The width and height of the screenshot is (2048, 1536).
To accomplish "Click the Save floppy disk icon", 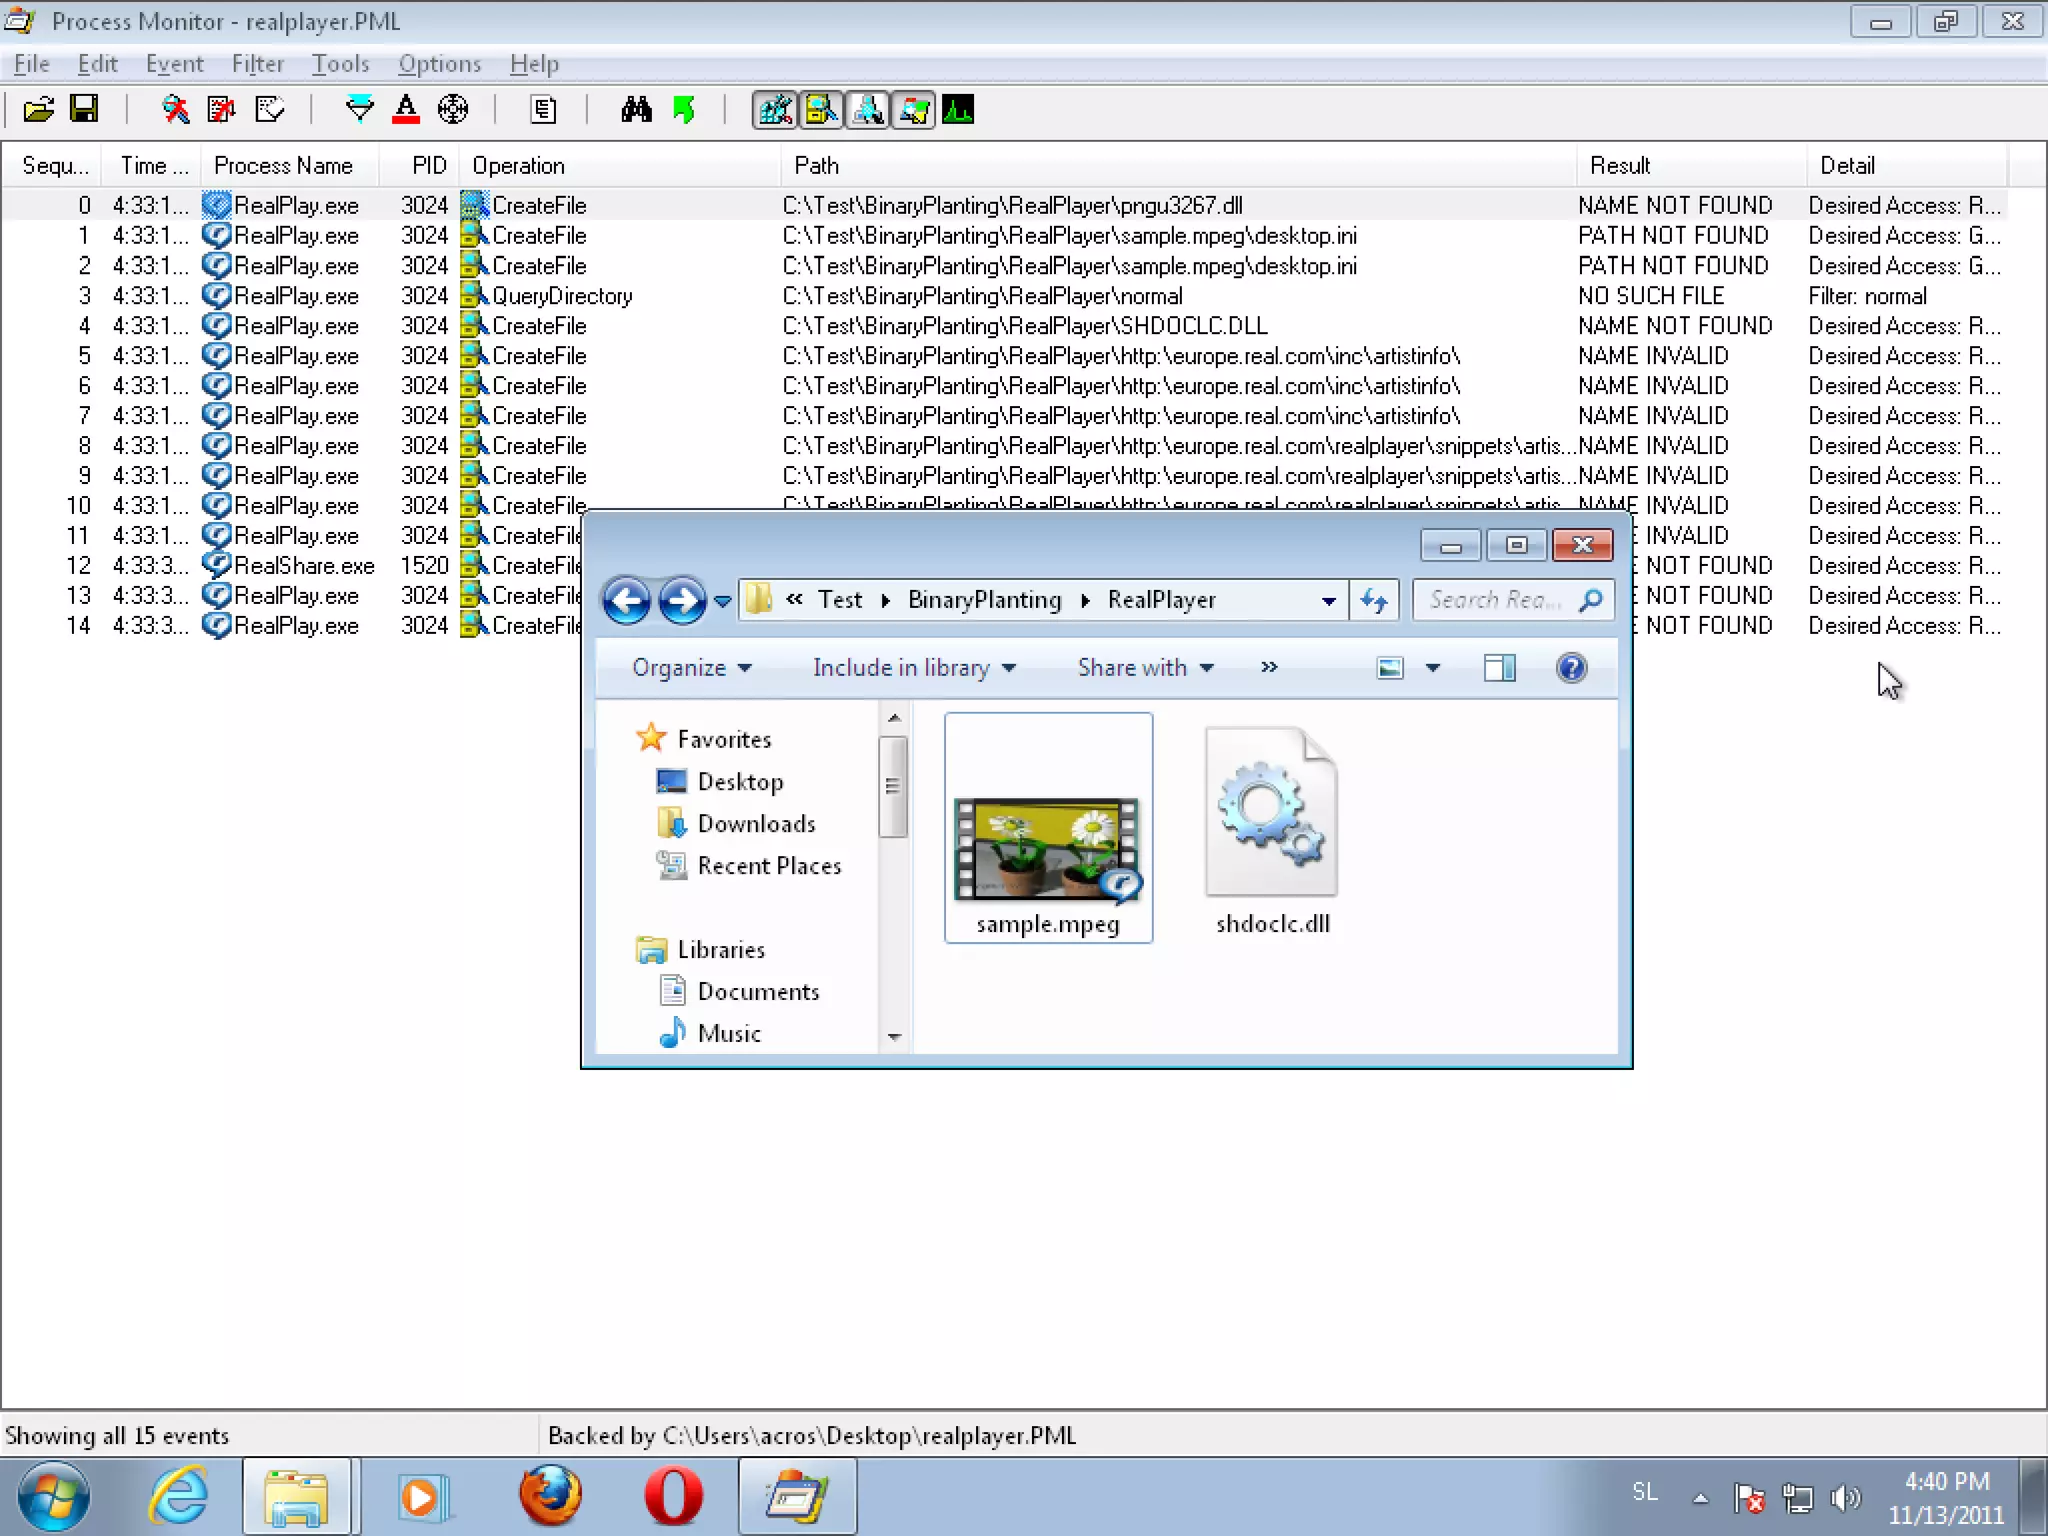I will click(x=84, y=109).
